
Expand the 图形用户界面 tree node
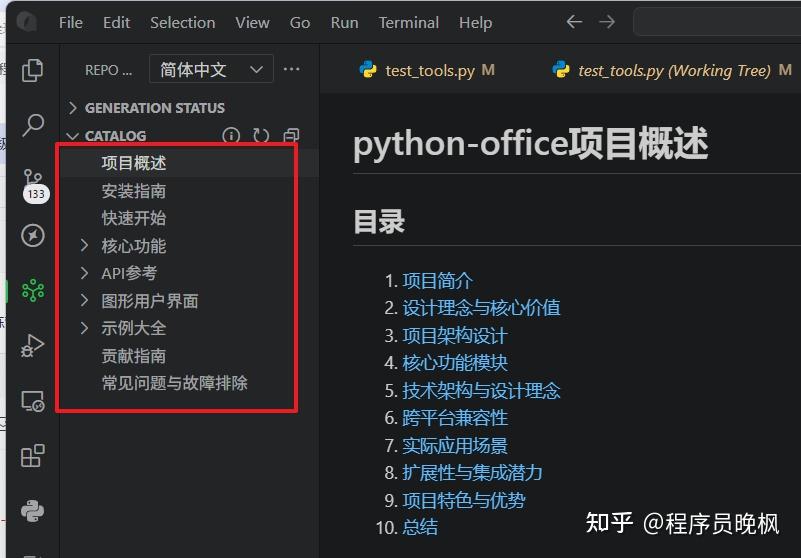[x=84, y=300]
